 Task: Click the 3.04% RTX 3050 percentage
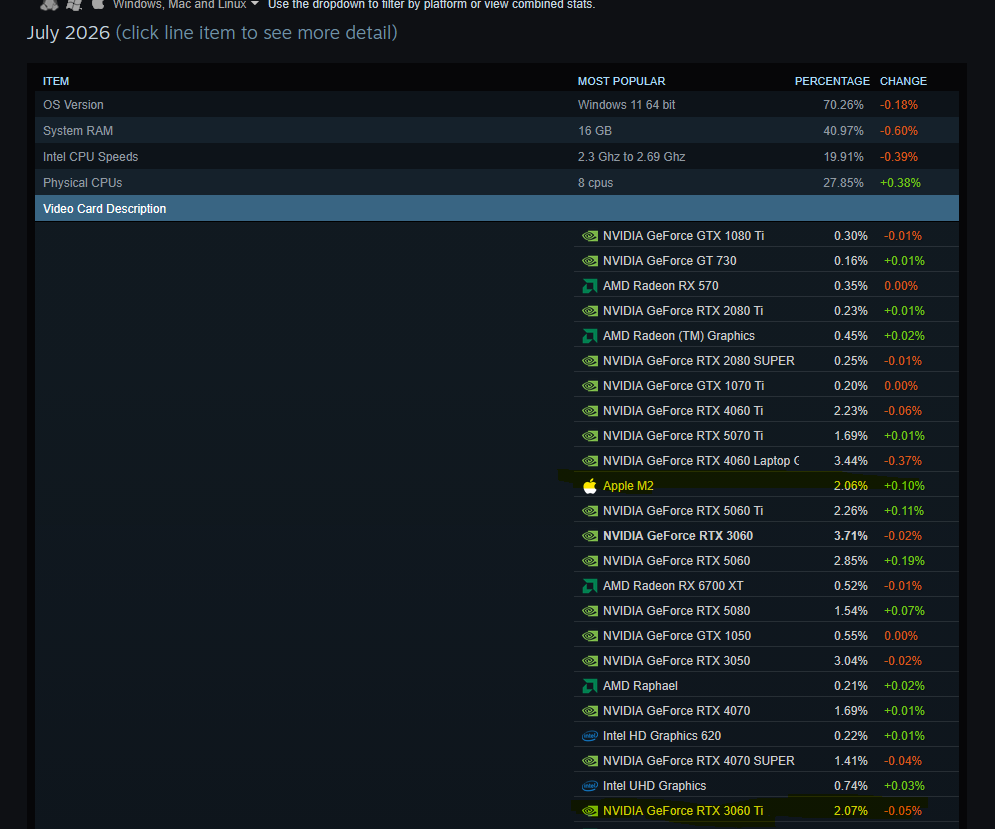(x=850, y=661)
